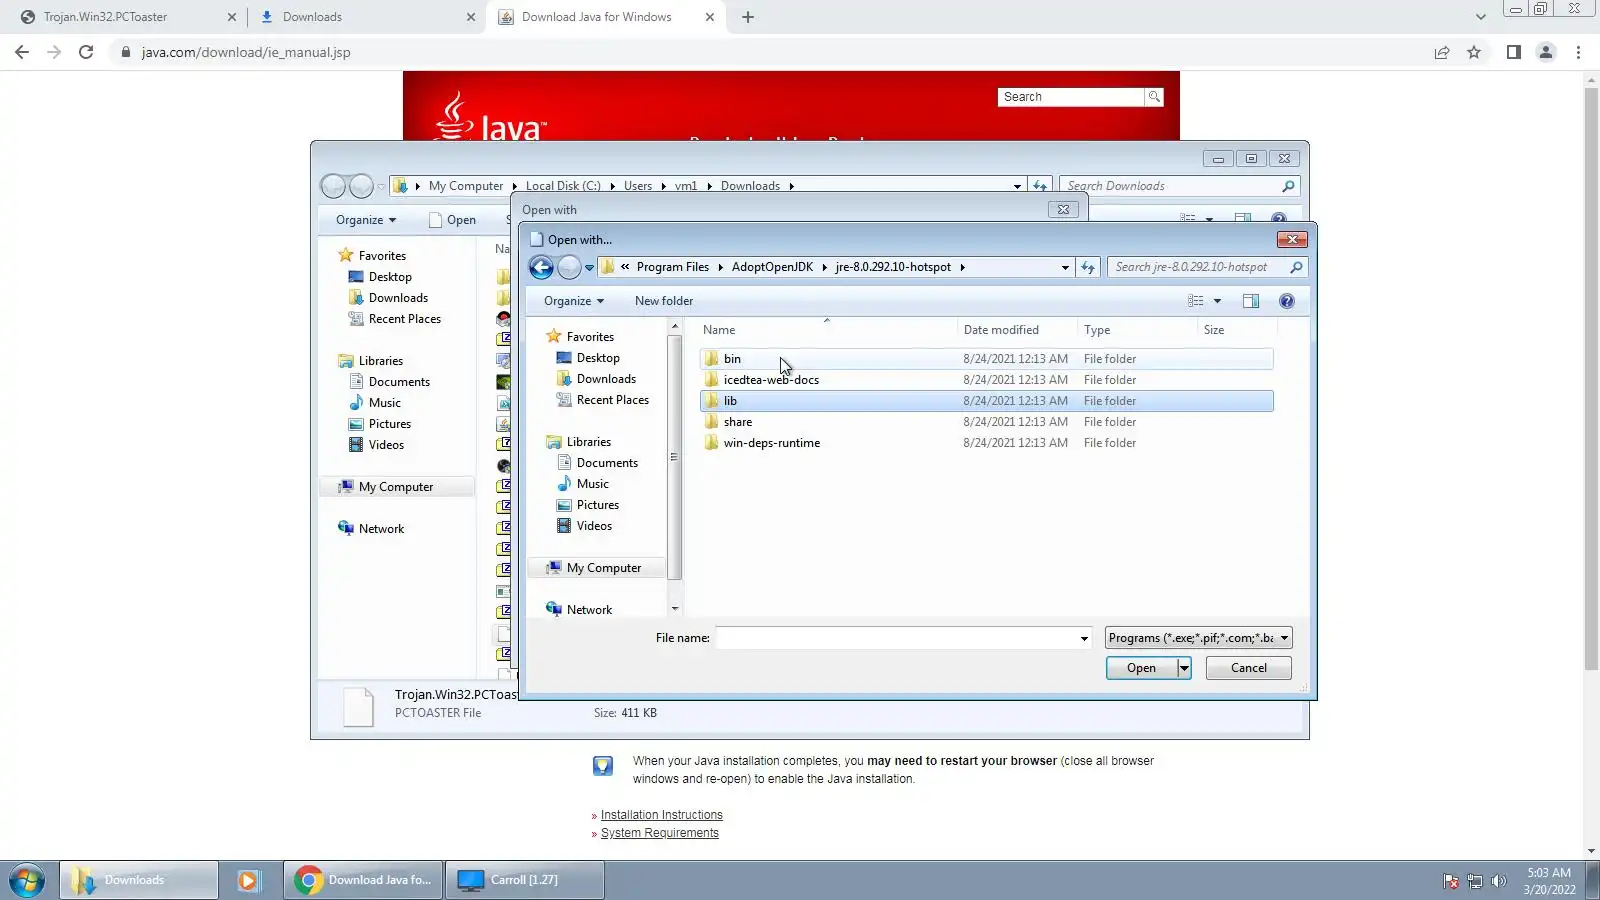Close Download Java for Windows tab

click(x=710, y=17)
